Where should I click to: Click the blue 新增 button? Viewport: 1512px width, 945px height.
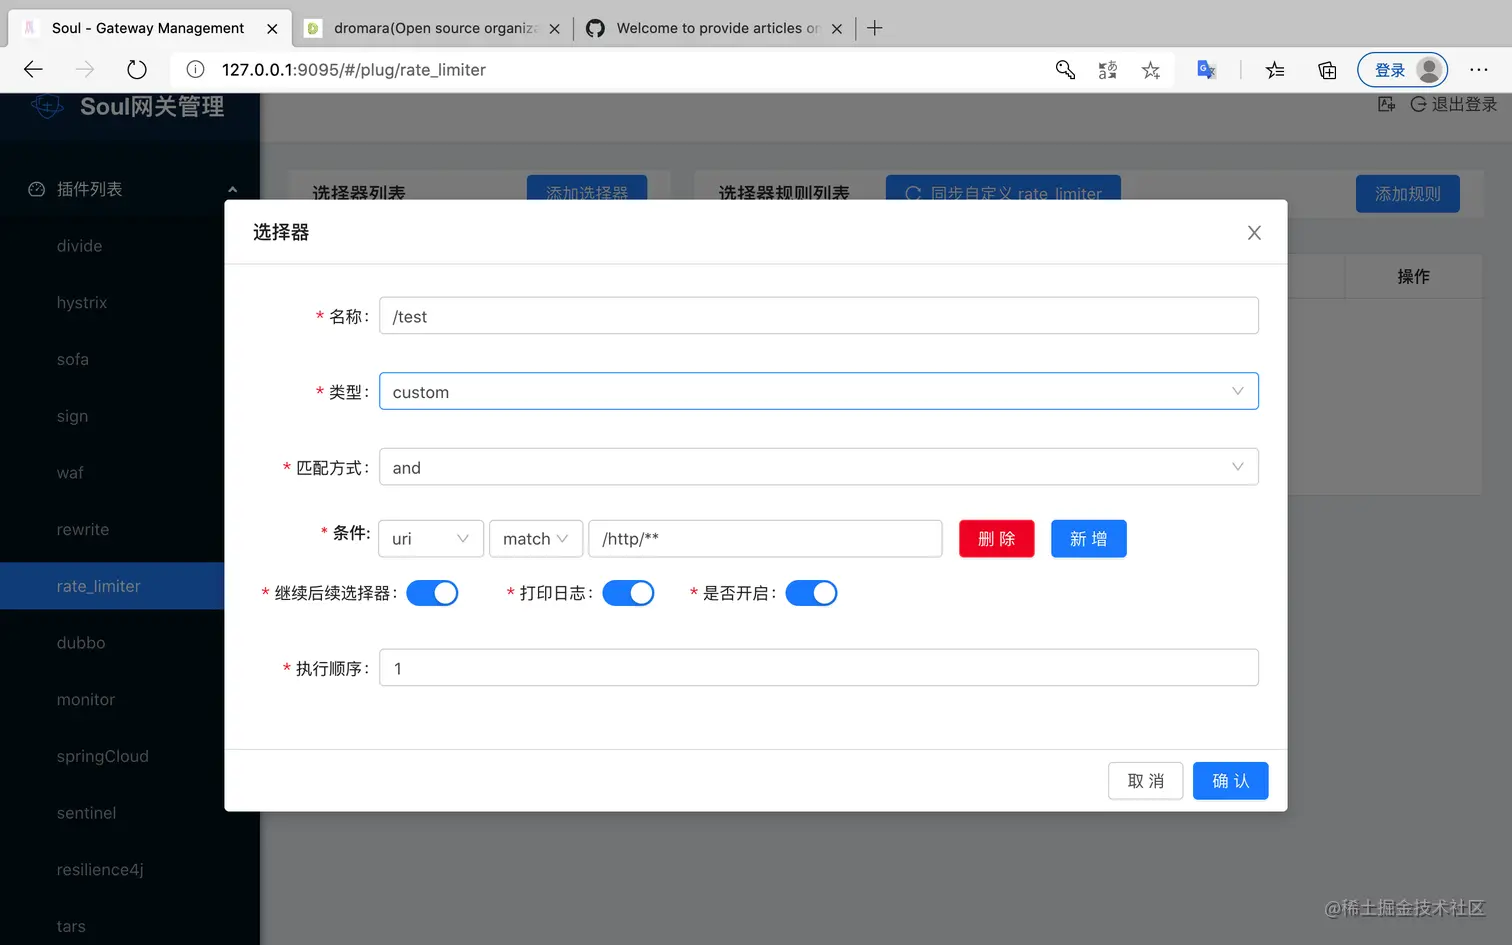[x=1088, y=538]
